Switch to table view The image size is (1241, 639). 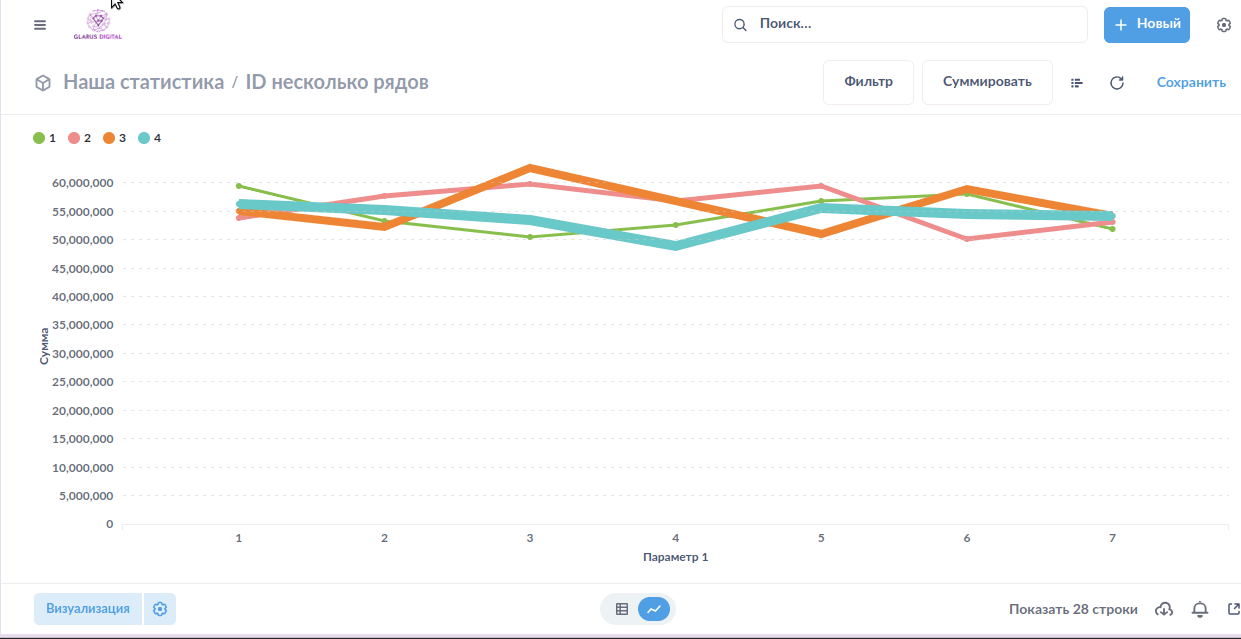[622, 609]
